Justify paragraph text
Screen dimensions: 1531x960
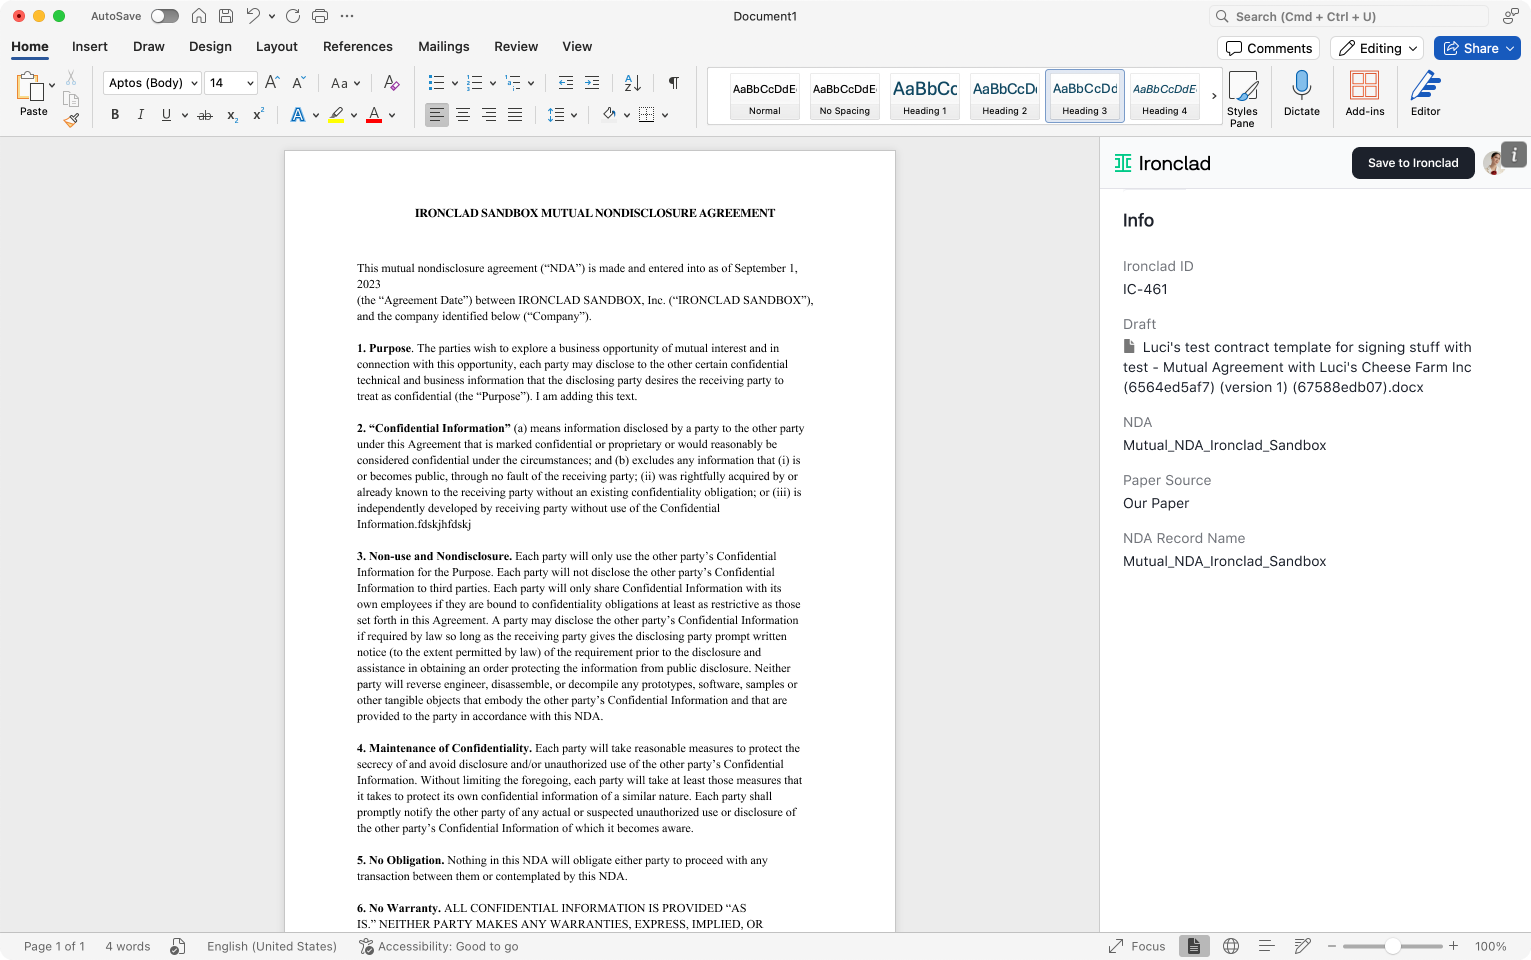[x=515, y=115]
